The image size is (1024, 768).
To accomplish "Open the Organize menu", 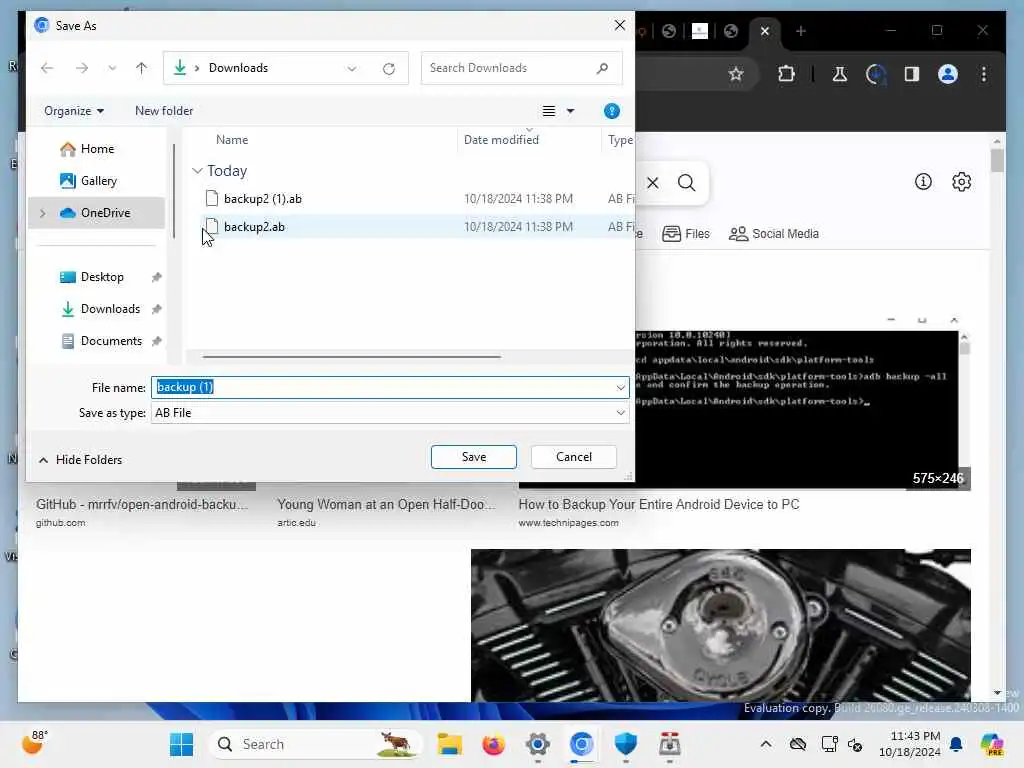I will (74, 111).
